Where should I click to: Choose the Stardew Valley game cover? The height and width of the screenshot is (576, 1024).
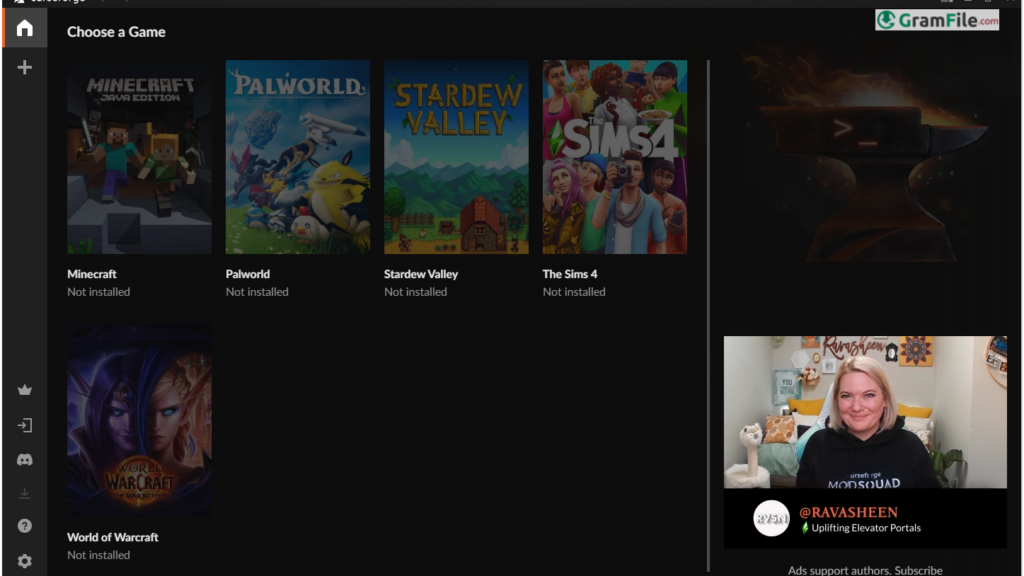pyautogui.click(x=456, y=157)
